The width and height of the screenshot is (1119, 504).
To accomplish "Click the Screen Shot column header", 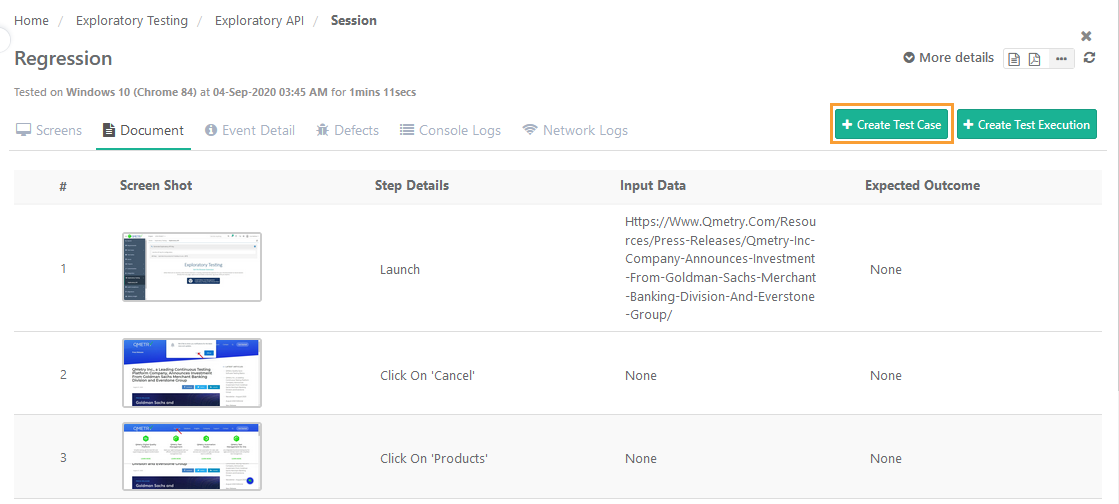I will (x=156, y=186).
